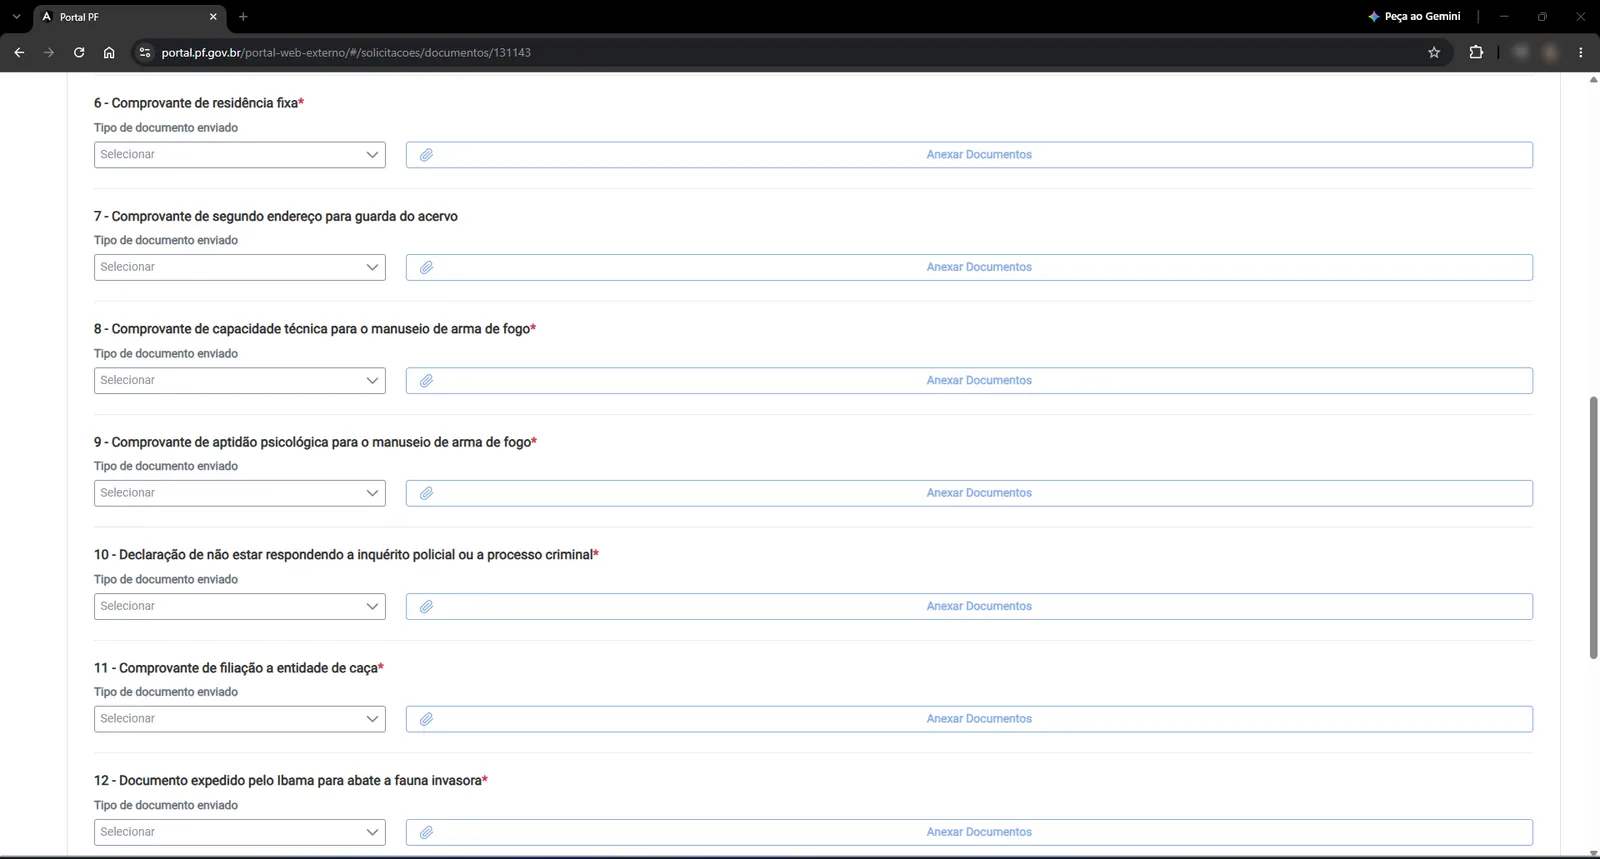Select the Portal PF browser tab
This screenshot has width=1600, height=859.
click(129, 17)
